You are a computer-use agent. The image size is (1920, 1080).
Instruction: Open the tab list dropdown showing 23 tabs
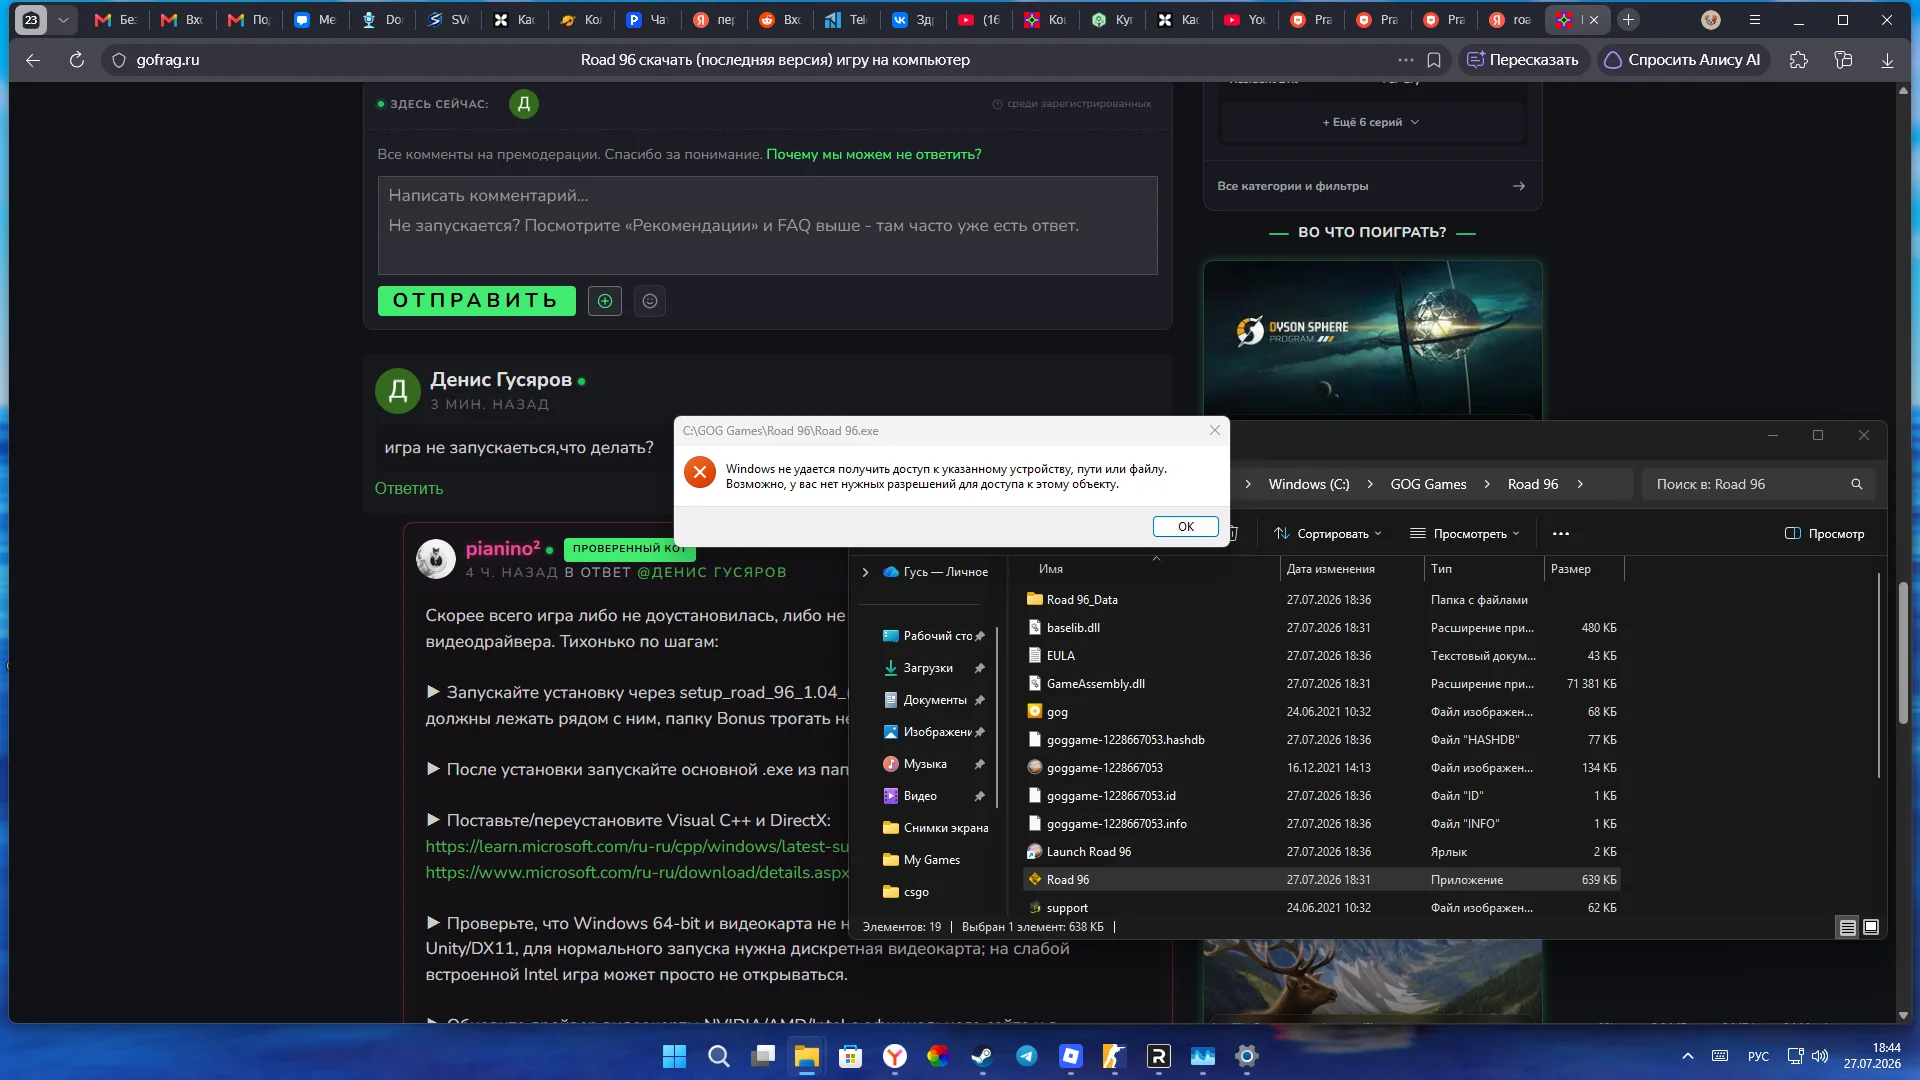(63, 20)
